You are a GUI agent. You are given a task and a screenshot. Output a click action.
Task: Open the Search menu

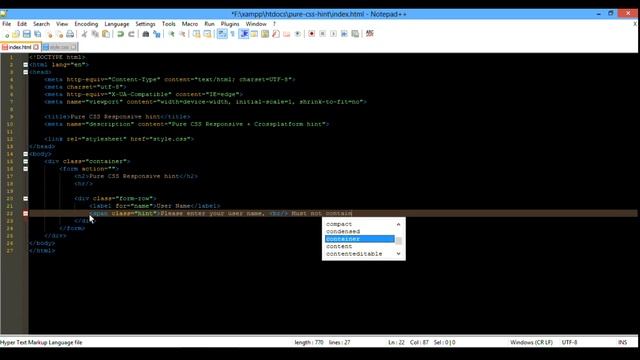(x=41, y=24)
